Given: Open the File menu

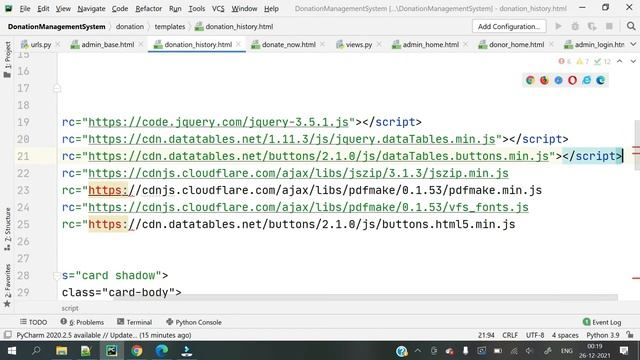Looking at the screenshot, I should pyautogui.click(x=25, y=9).
